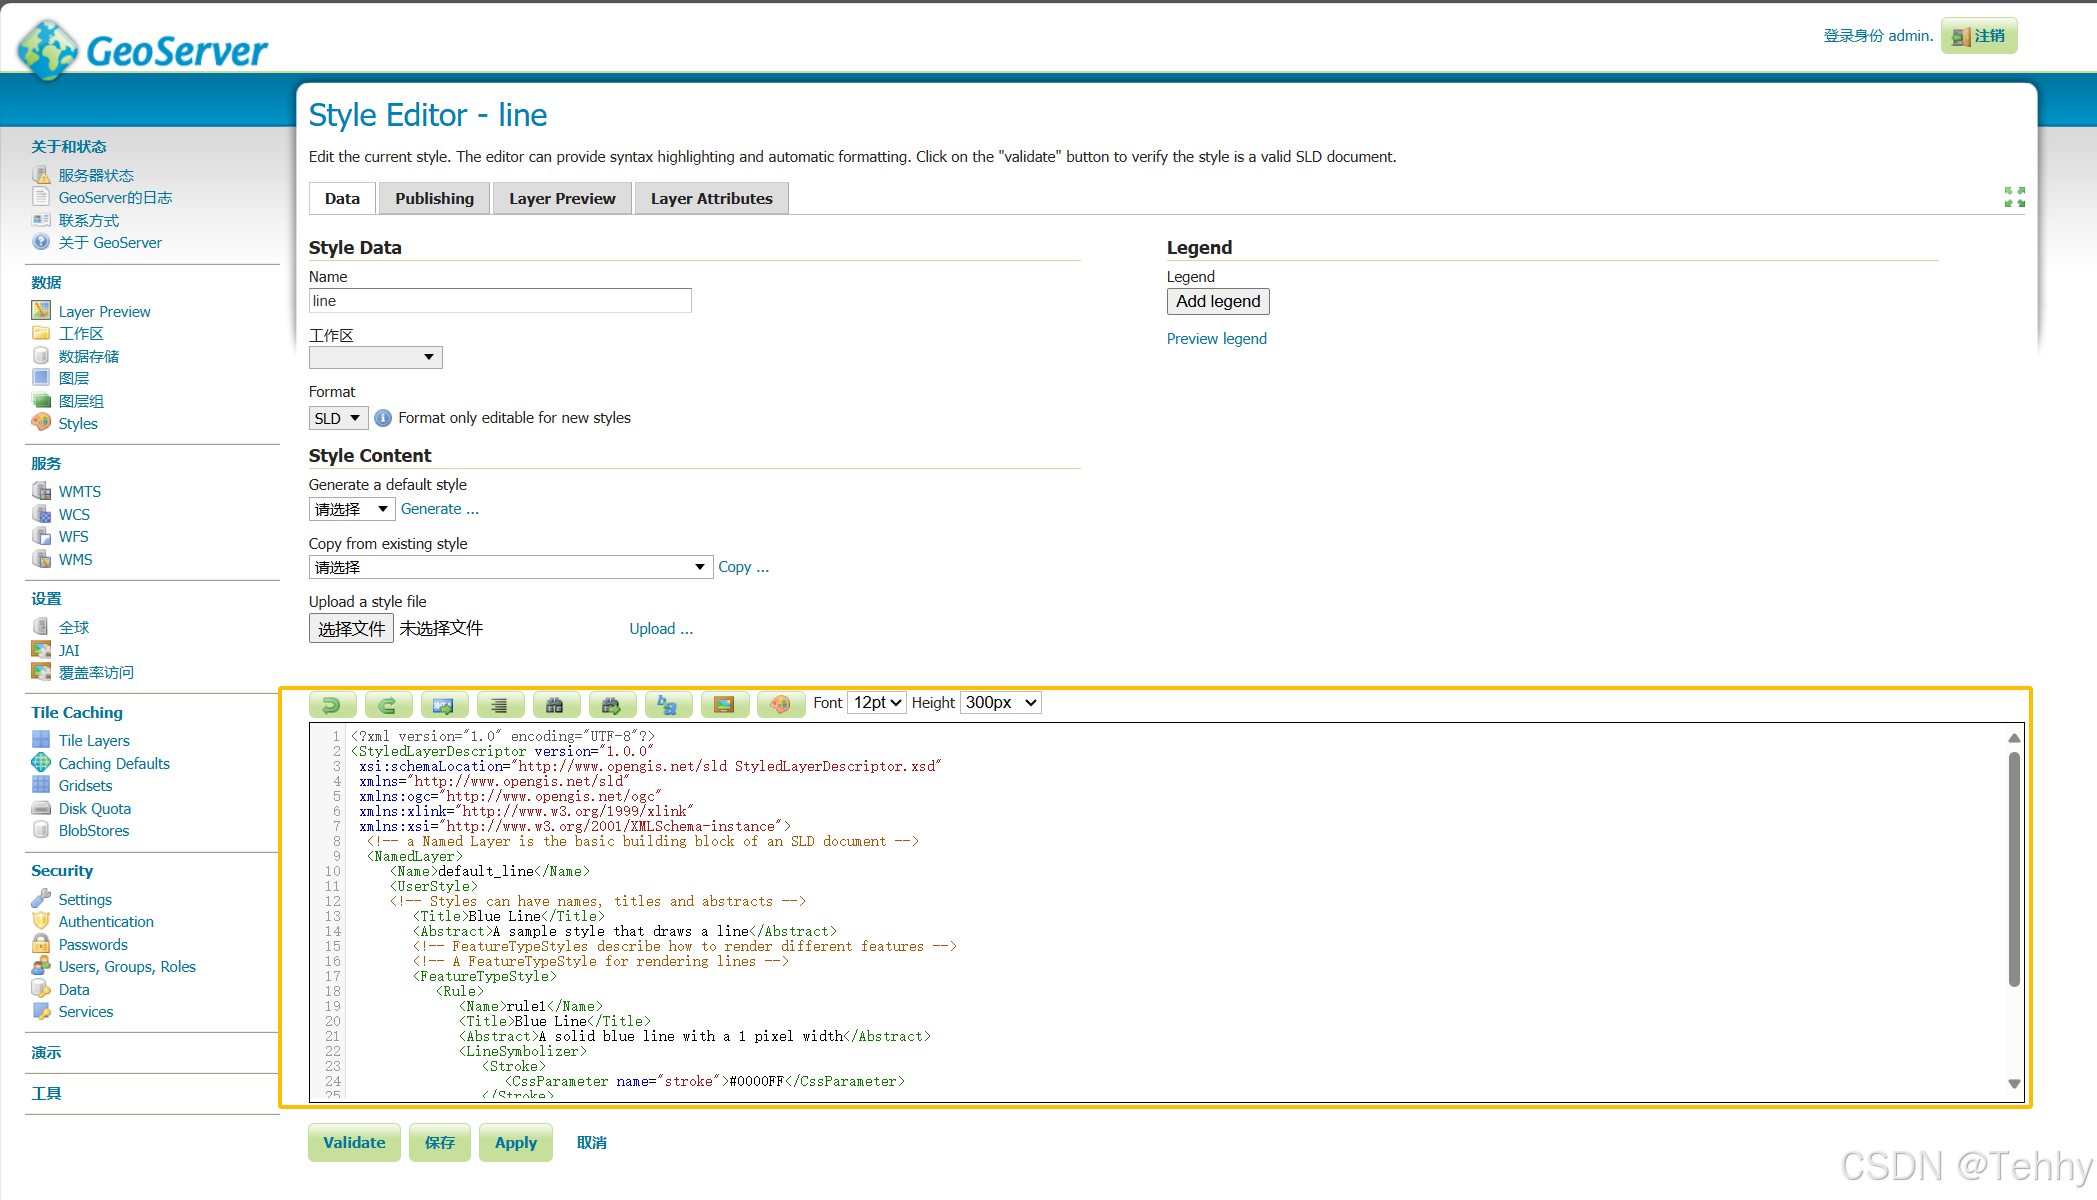The width and height of the screenshot is (2097, 1200).
Task: Click the binoculars find icon
Action: point(555,705)
